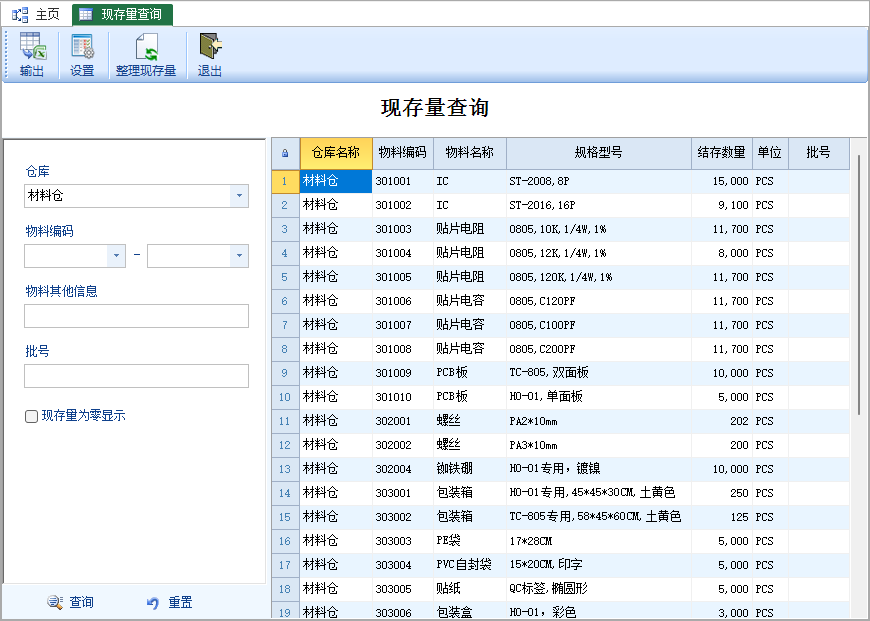Click cell PA3*10mm

(599, 445)
